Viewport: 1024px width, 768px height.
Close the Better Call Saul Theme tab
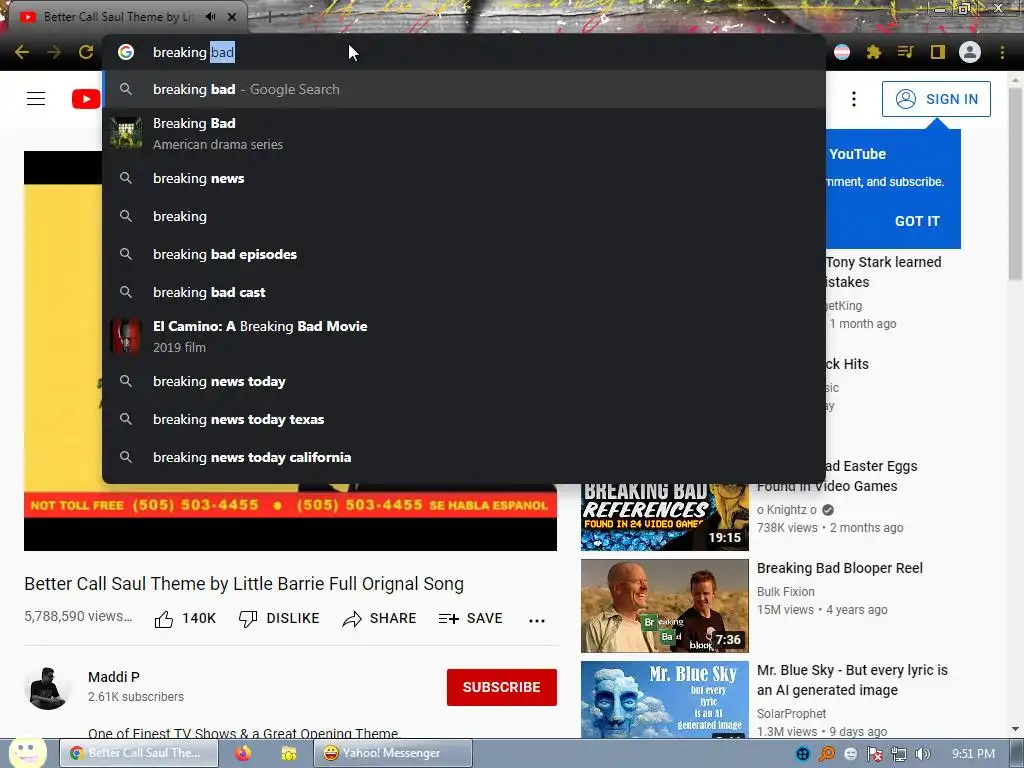pyautogui.click(x=232, y=16)
